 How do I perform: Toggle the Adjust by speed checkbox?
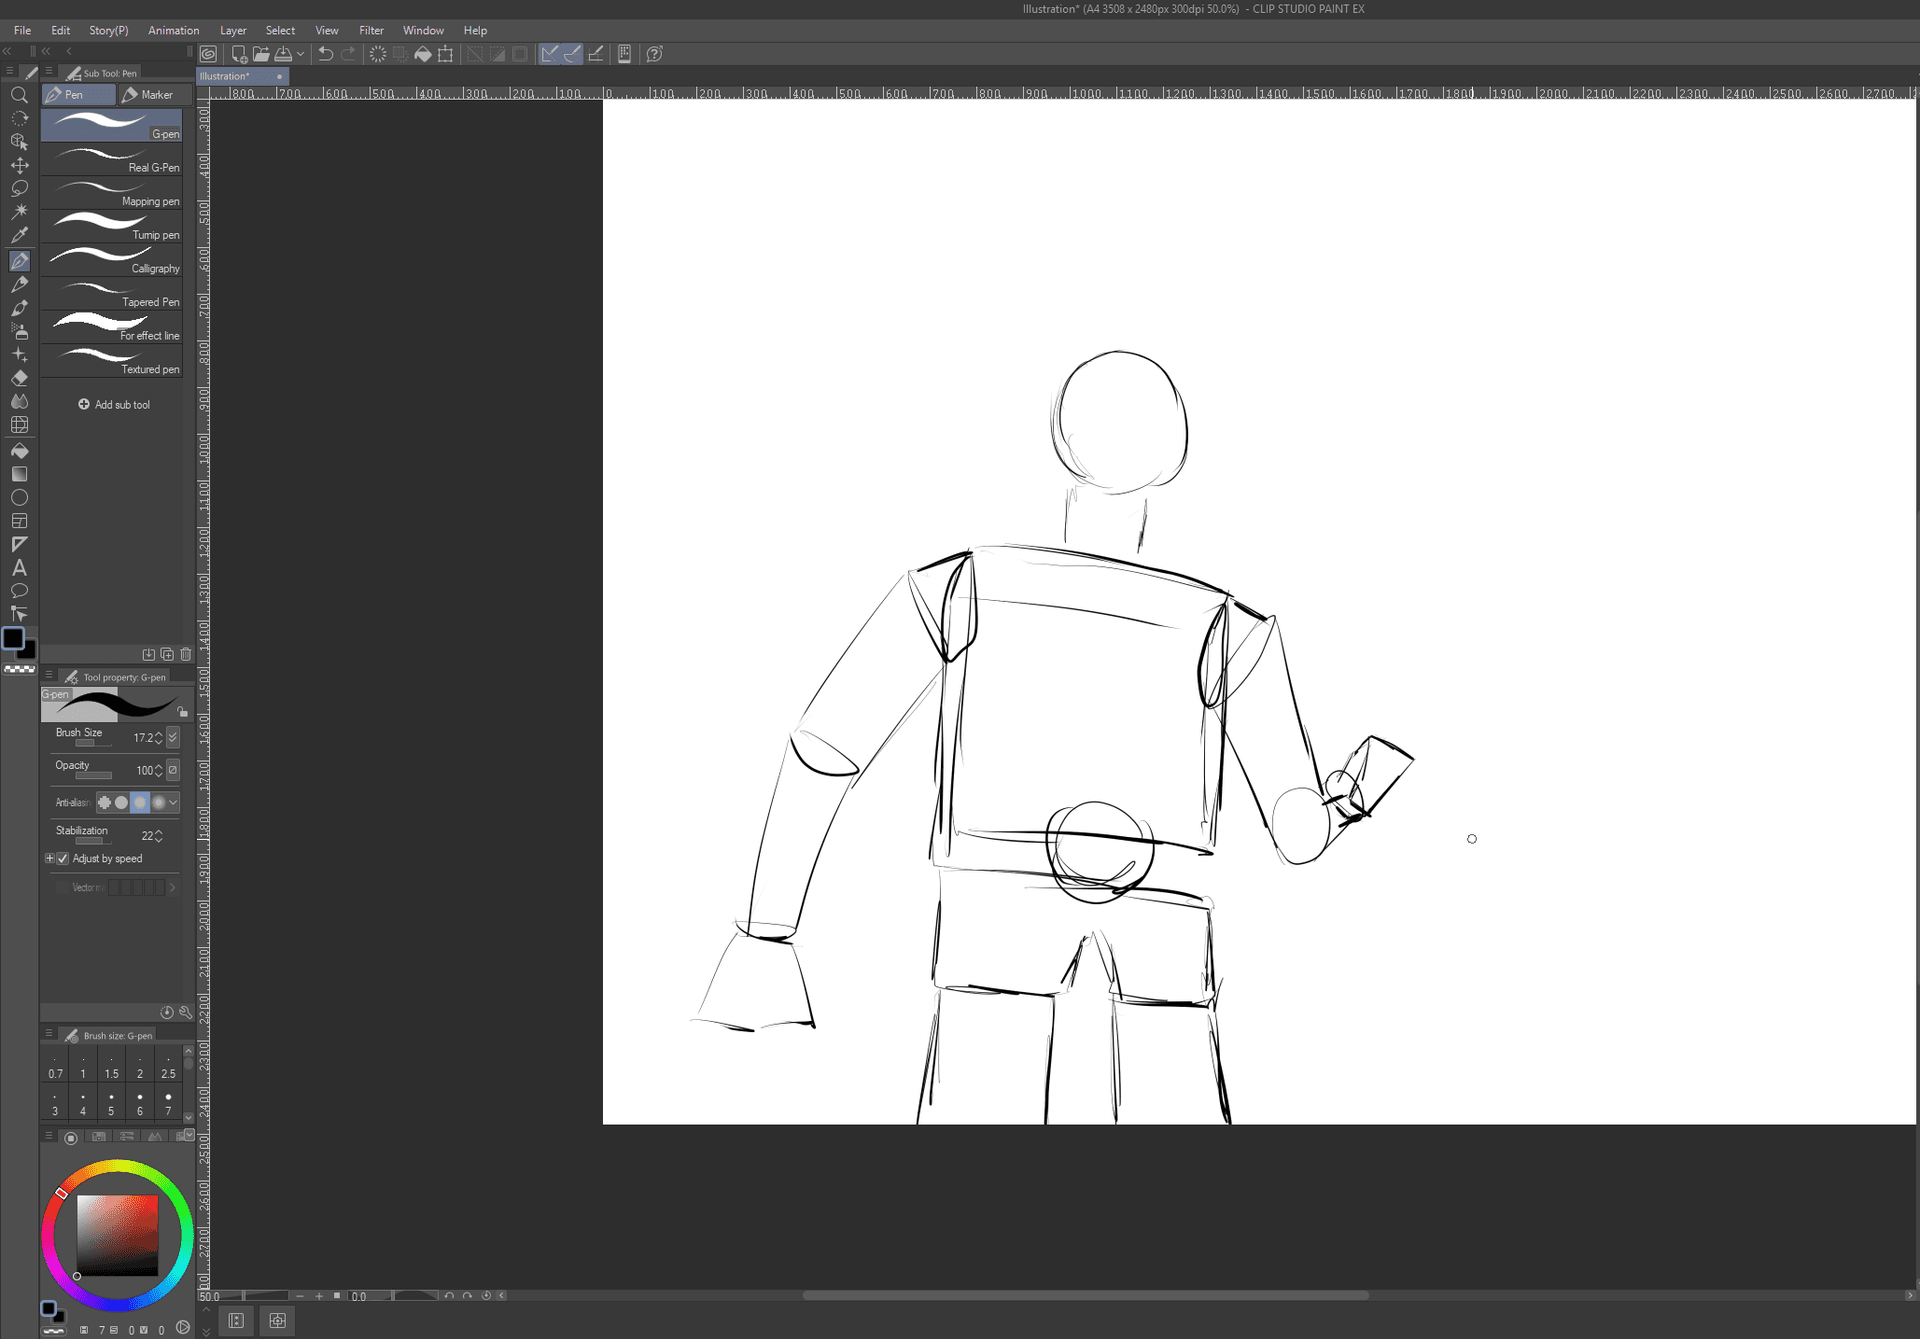click(63, 859)
